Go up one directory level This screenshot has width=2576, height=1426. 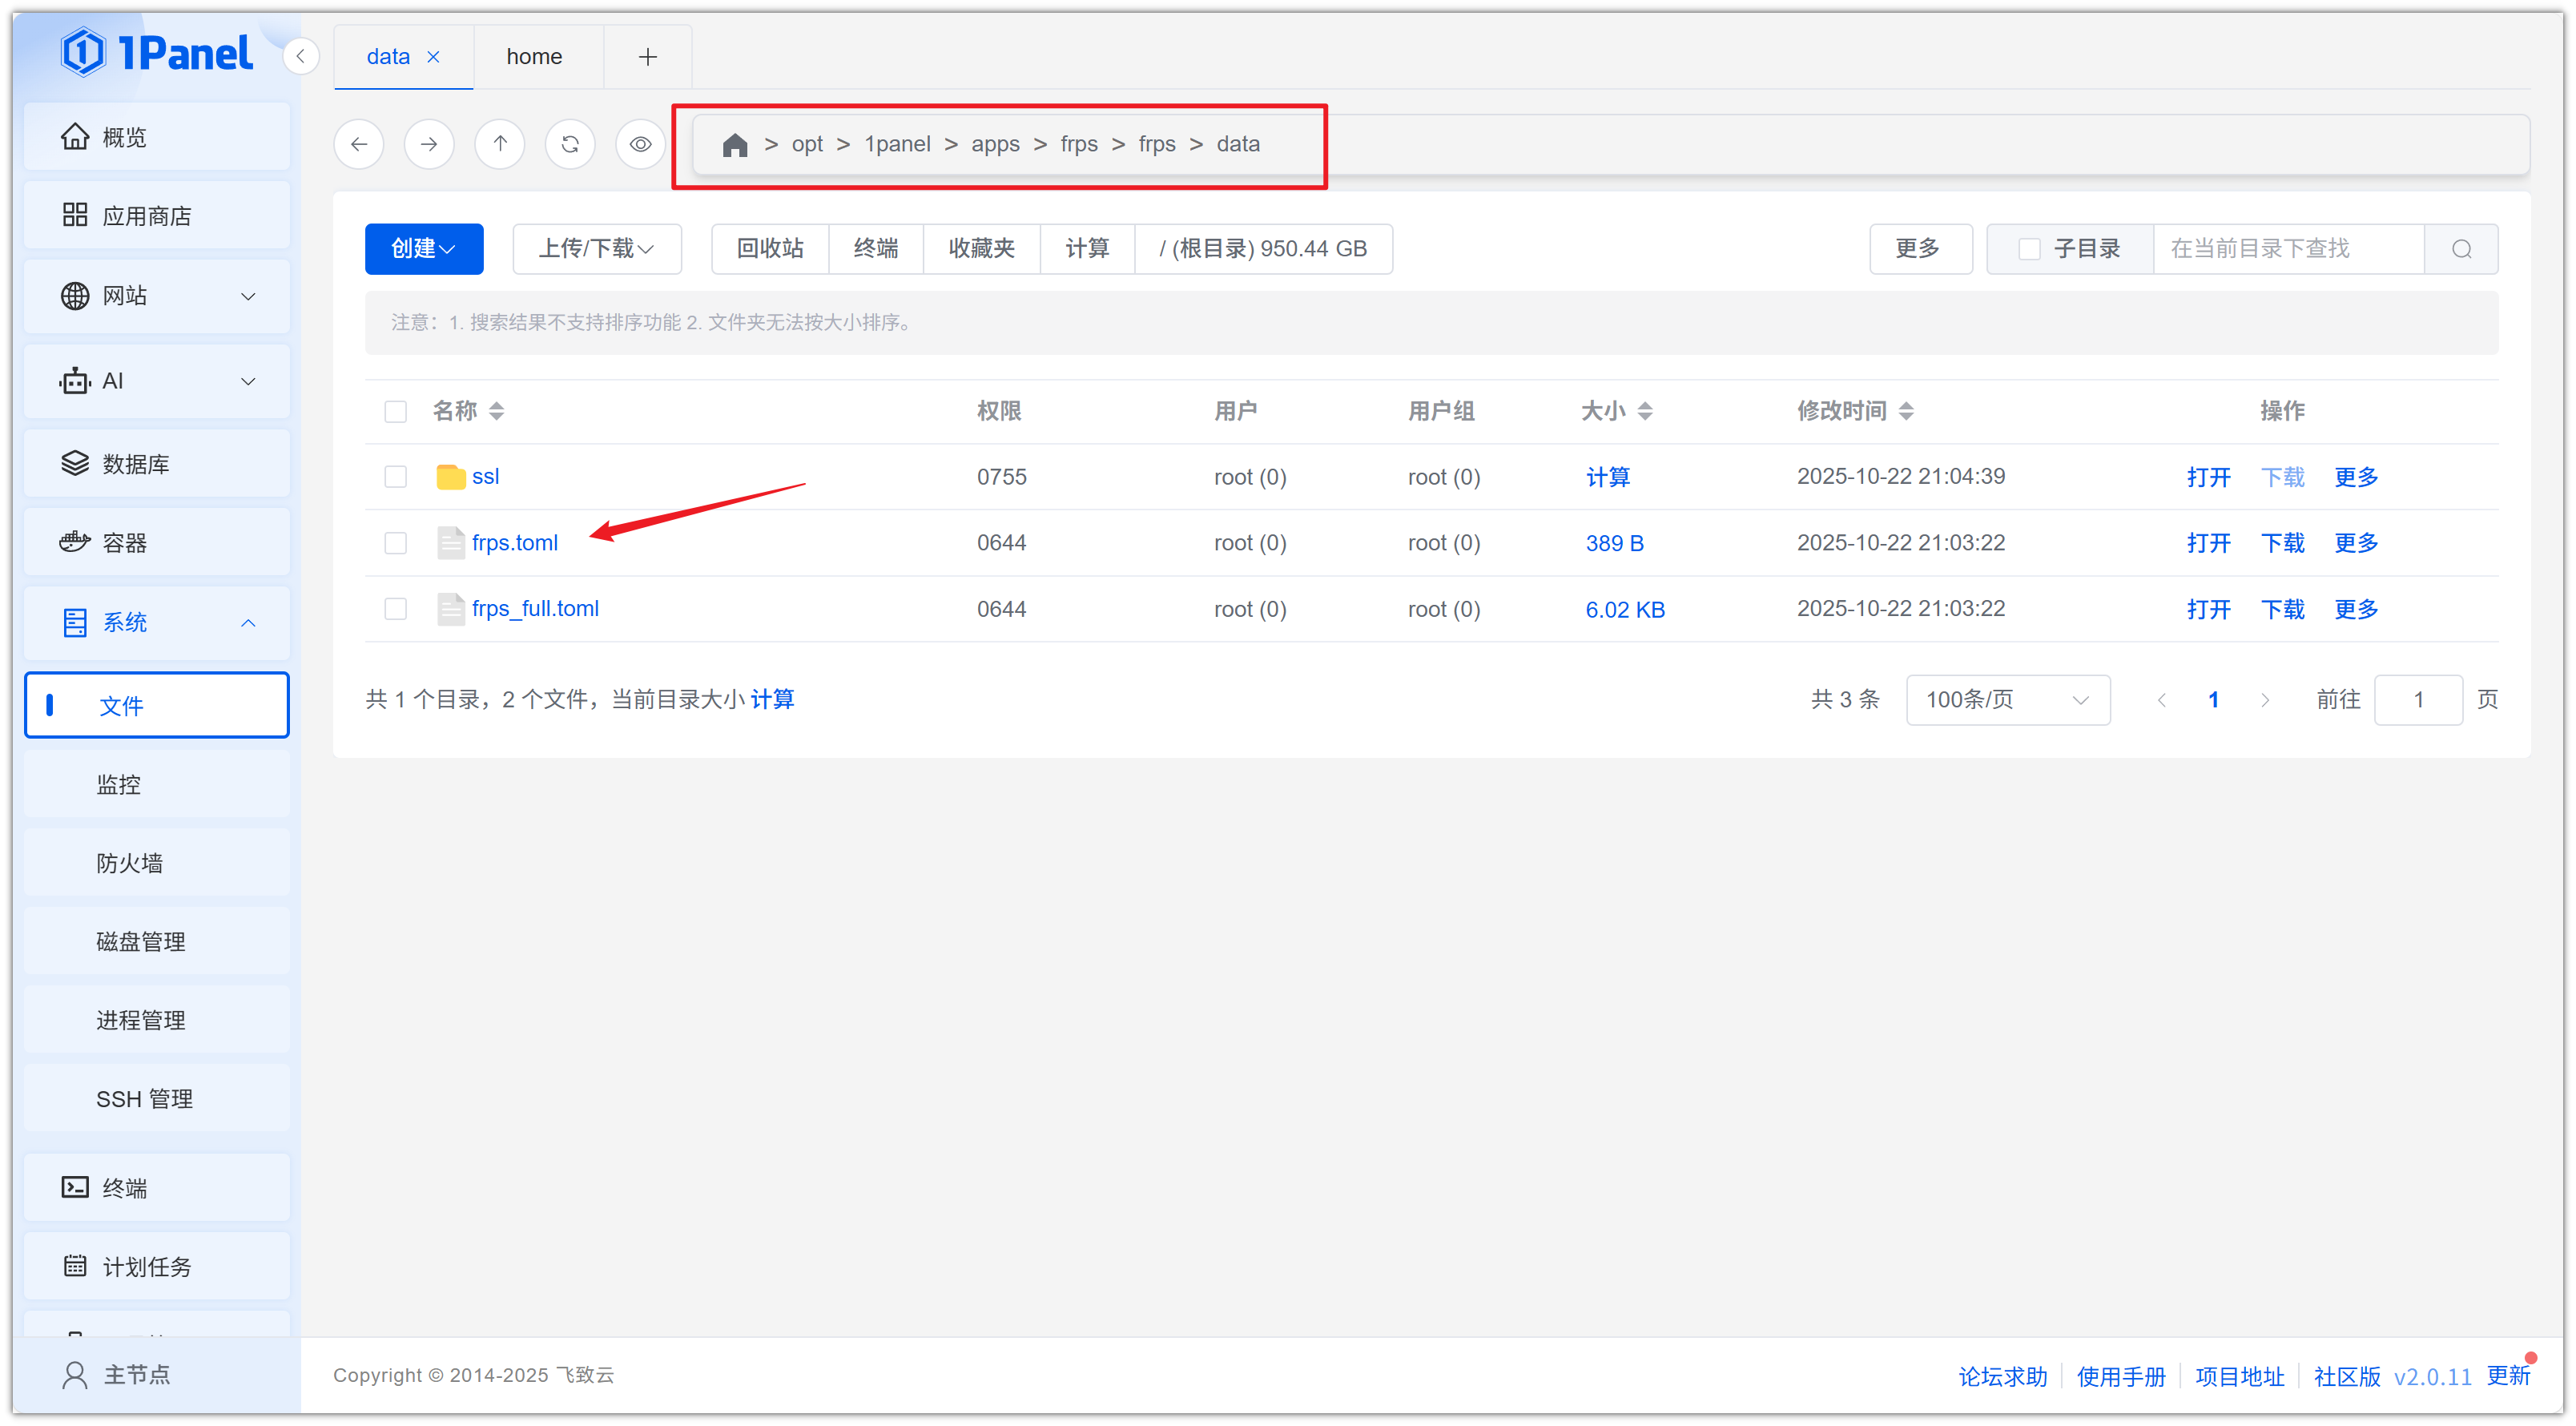(500, 144)
